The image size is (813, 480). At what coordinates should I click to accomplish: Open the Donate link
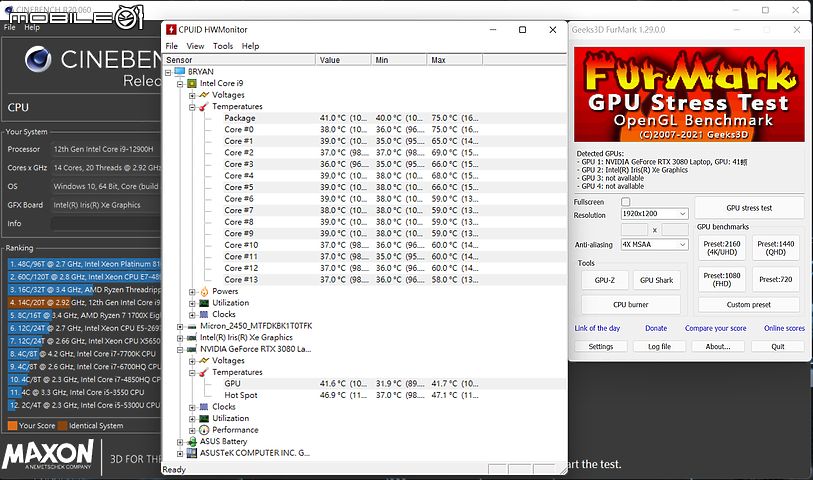656,328
